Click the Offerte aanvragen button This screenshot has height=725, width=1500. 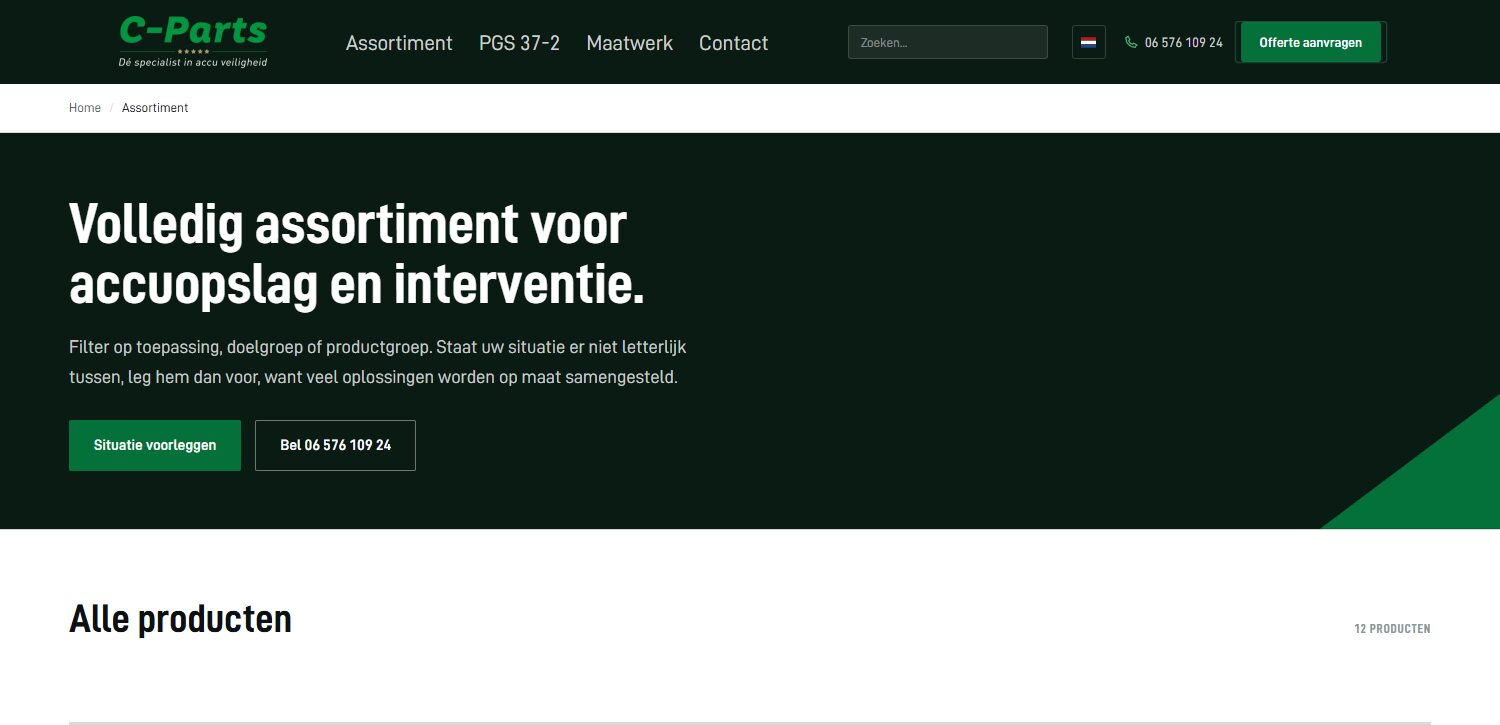pos(1310,42)
